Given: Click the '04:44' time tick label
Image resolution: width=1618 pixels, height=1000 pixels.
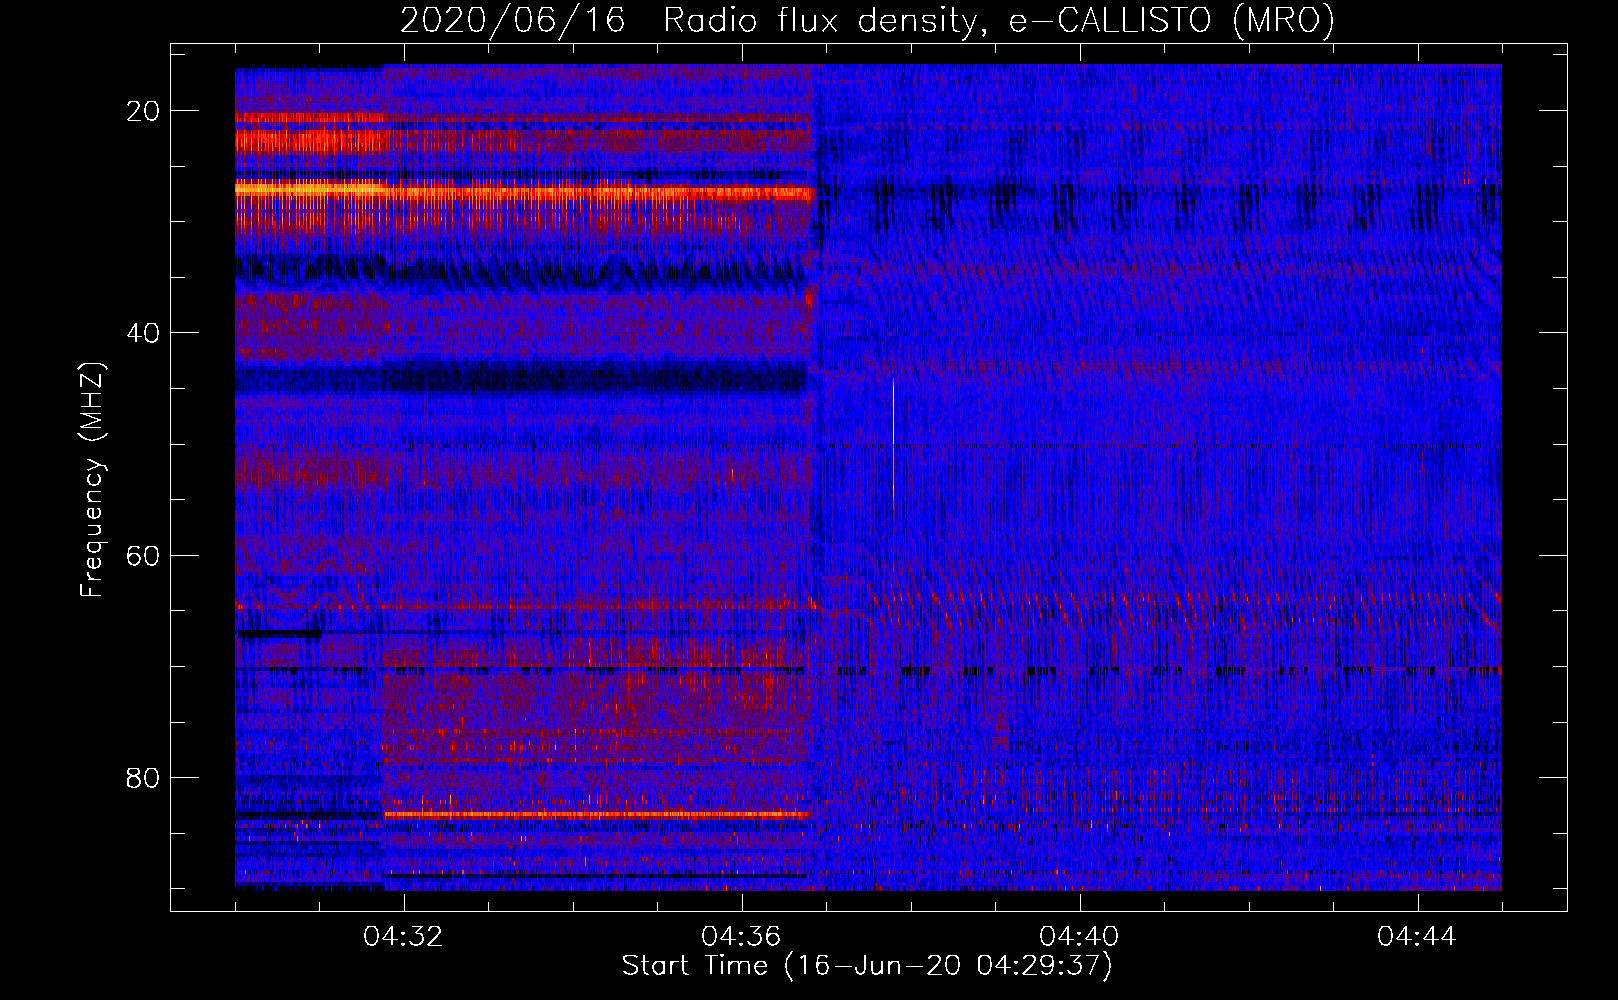Looking at the screenshot, I should tap(1417, 937).
